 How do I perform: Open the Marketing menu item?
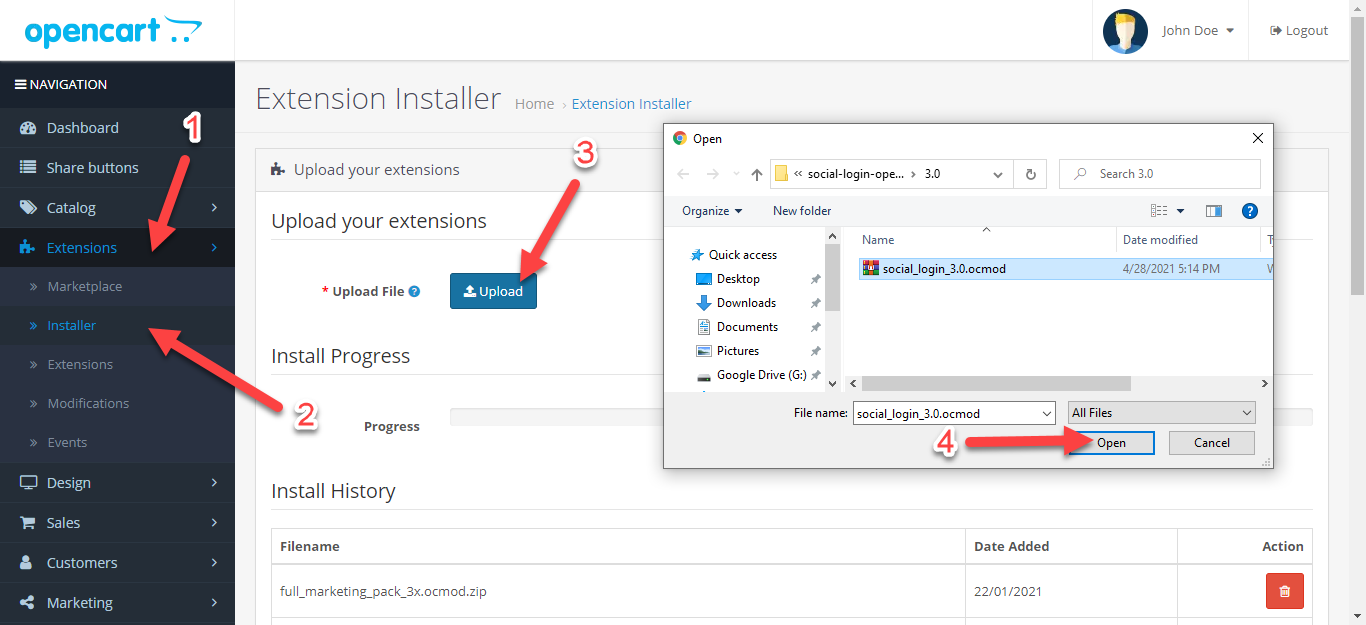117,603
